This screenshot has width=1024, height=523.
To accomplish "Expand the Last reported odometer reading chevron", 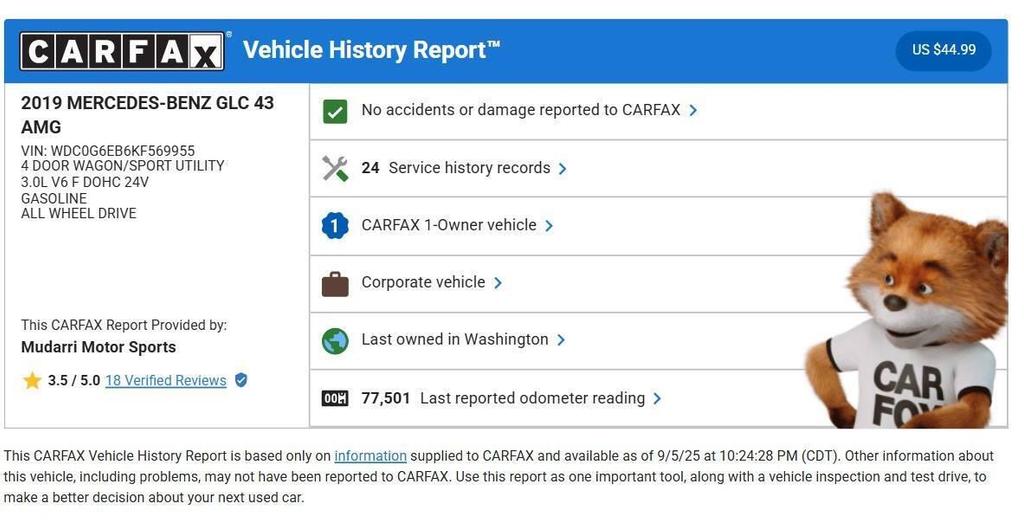I will coord(657,398).
